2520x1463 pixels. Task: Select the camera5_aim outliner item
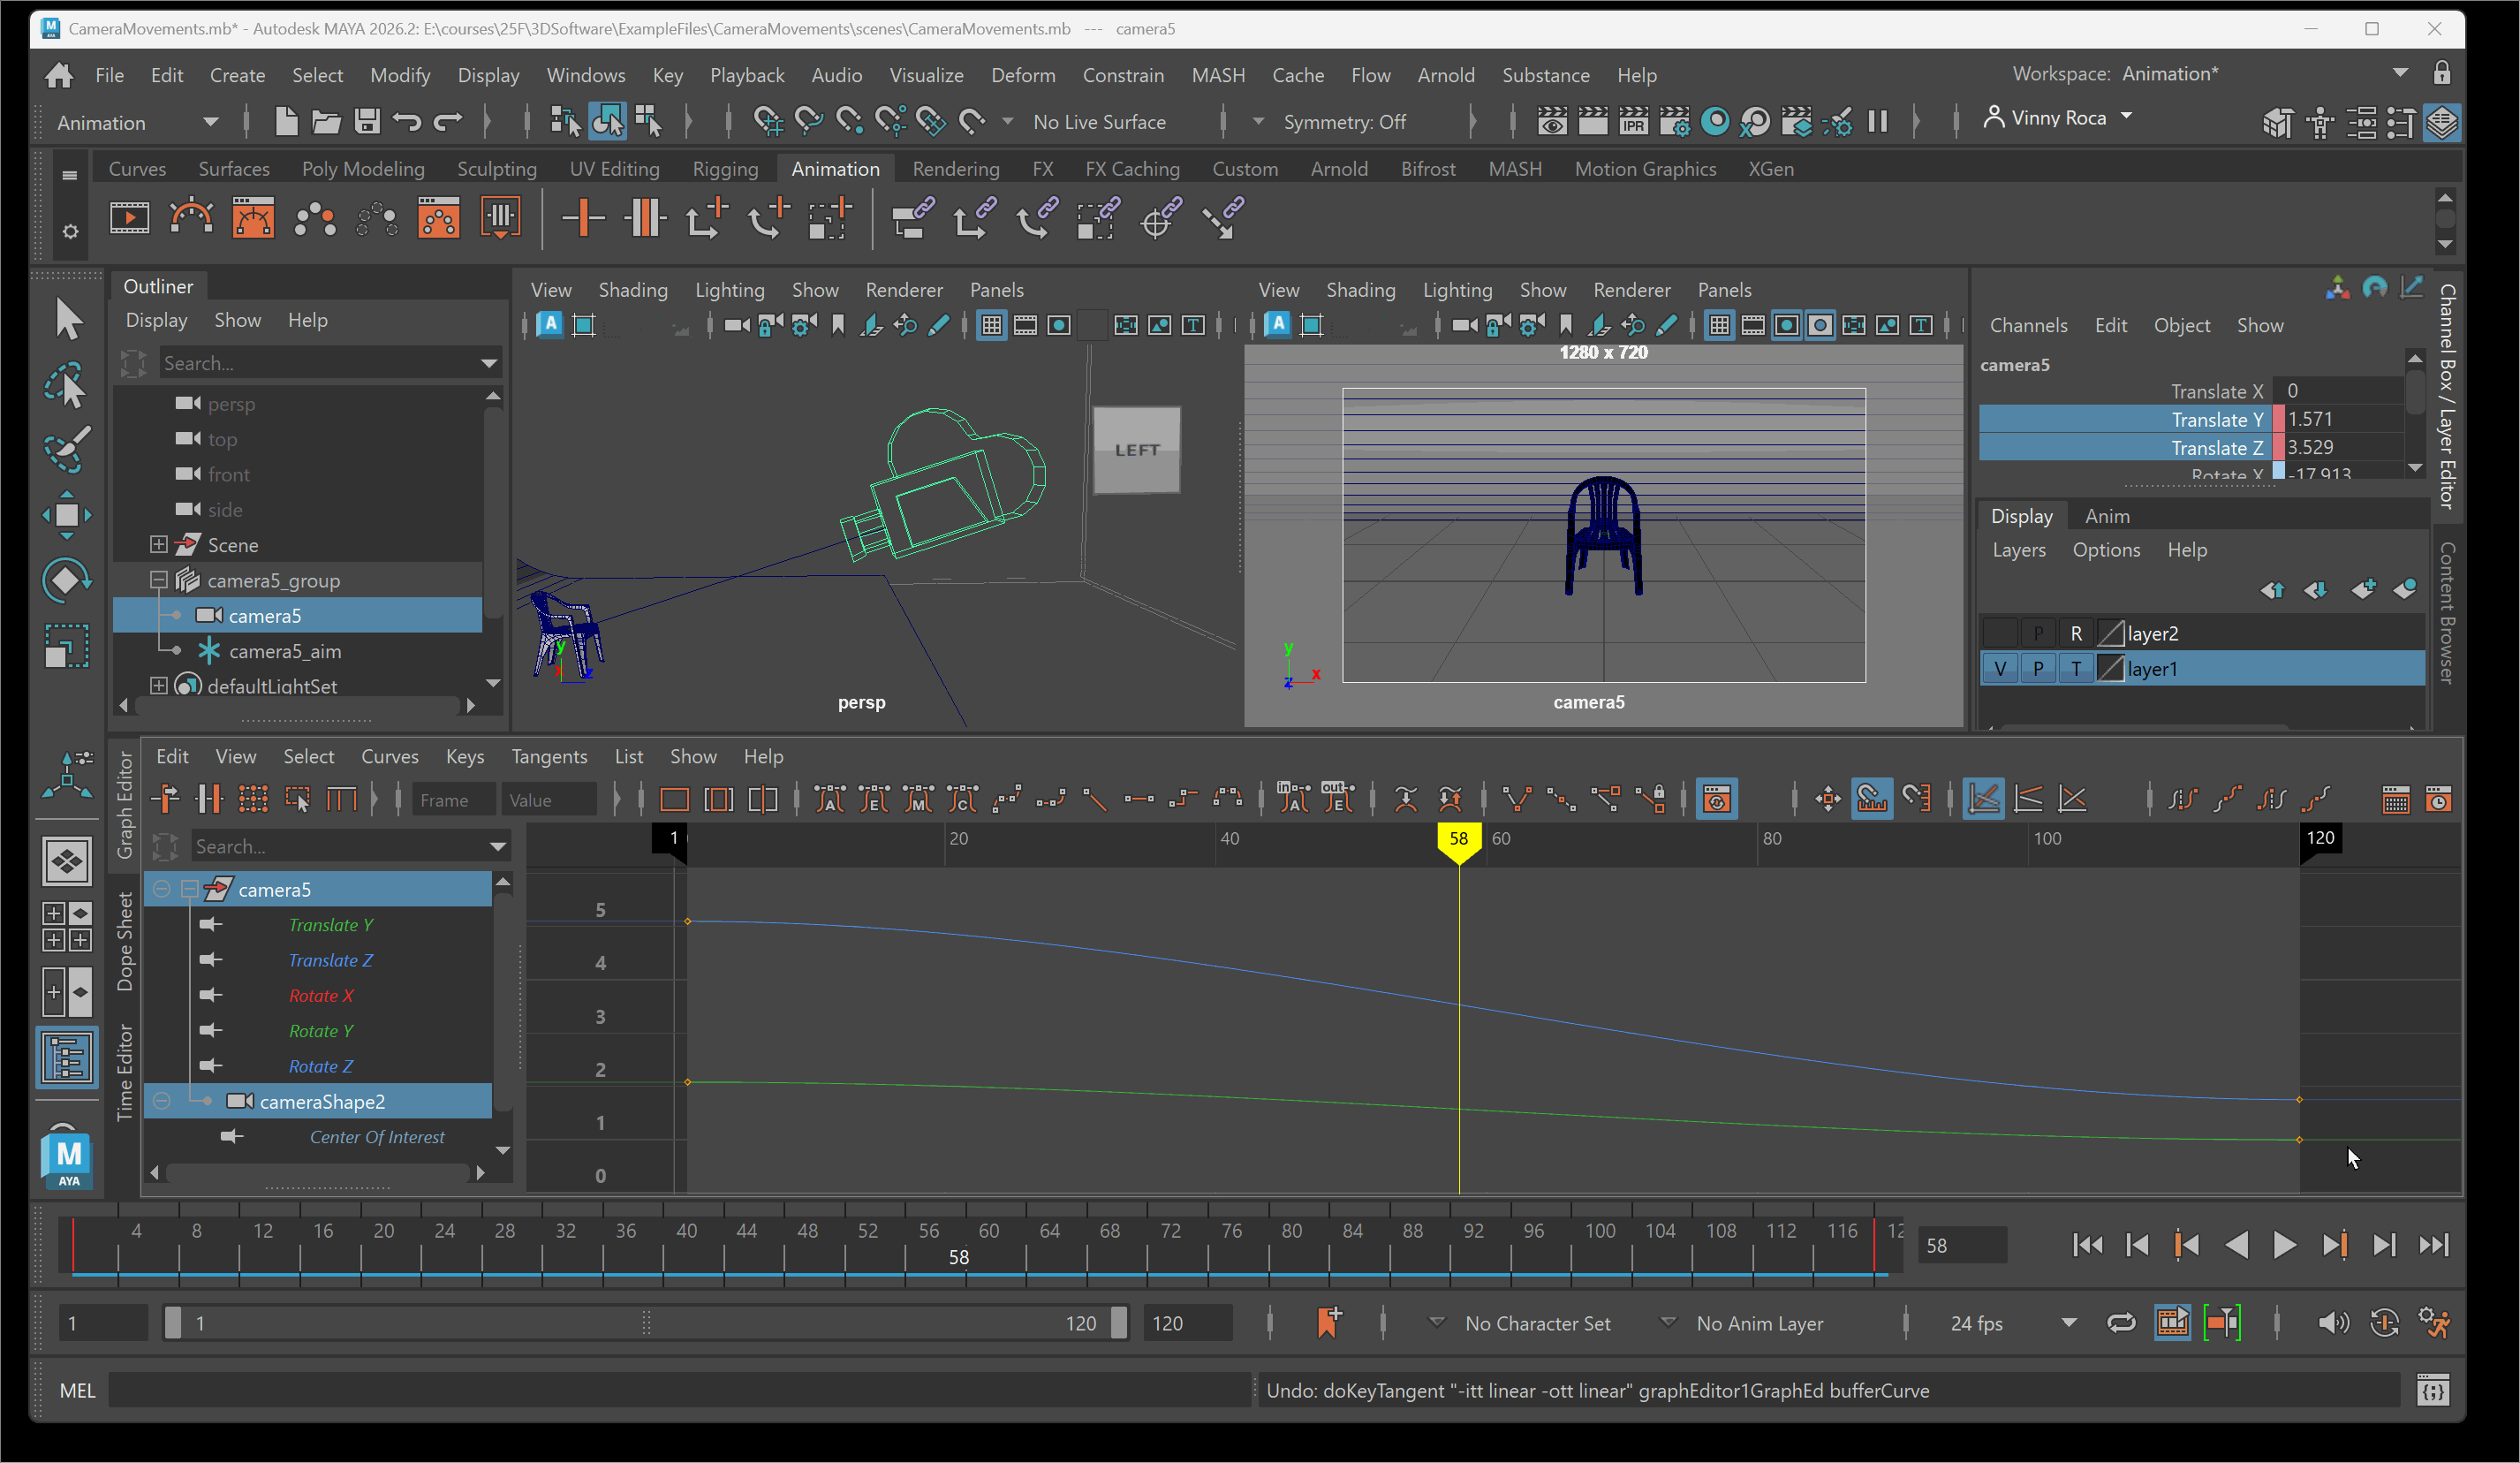tap(285, 651)
